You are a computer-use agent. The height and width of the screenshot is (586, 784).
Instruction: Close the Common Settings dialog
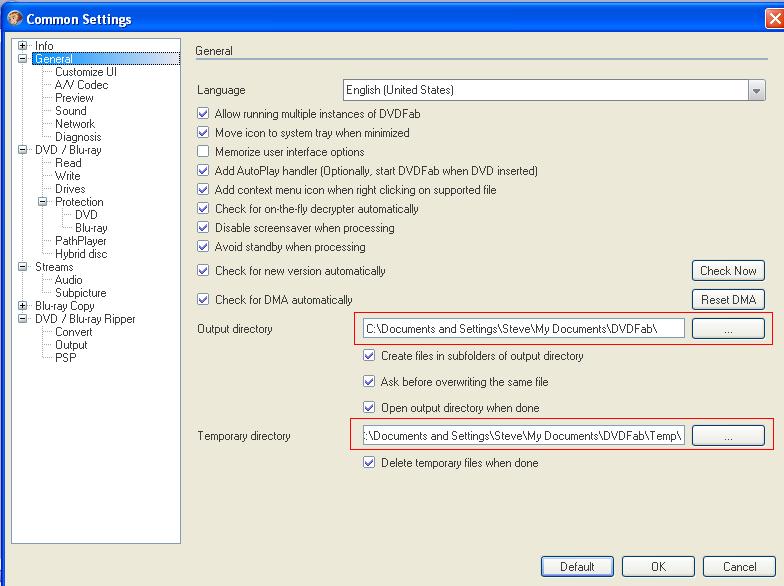(774, 19)
